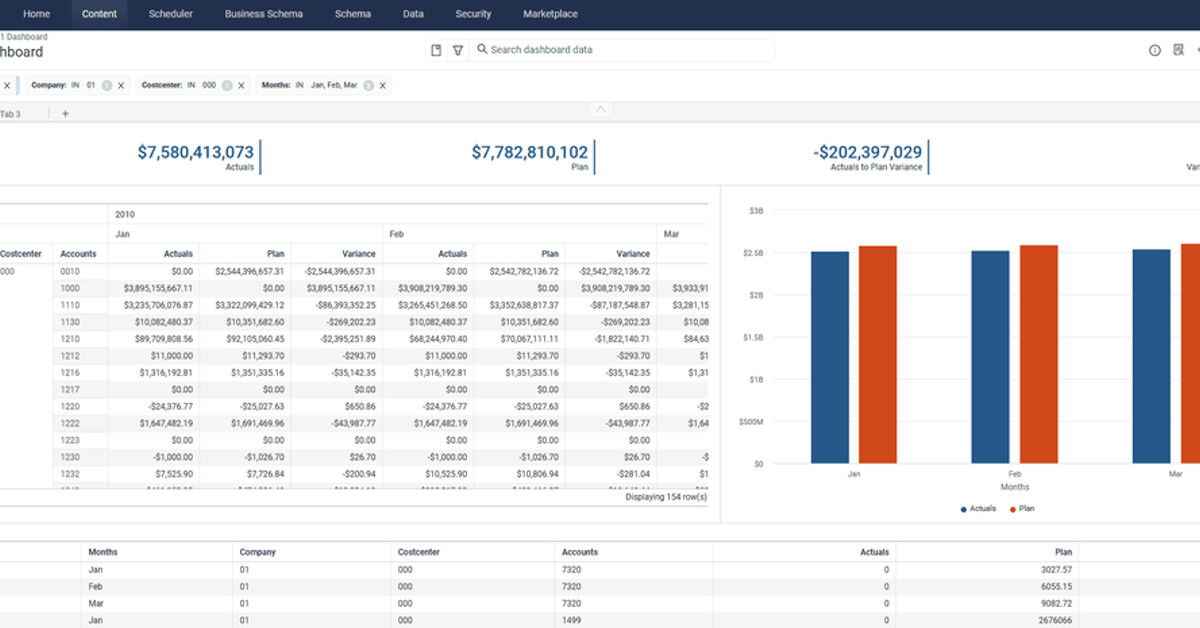Open the Security menu
Screen dimensions: 1200x628
pos(473,14)
